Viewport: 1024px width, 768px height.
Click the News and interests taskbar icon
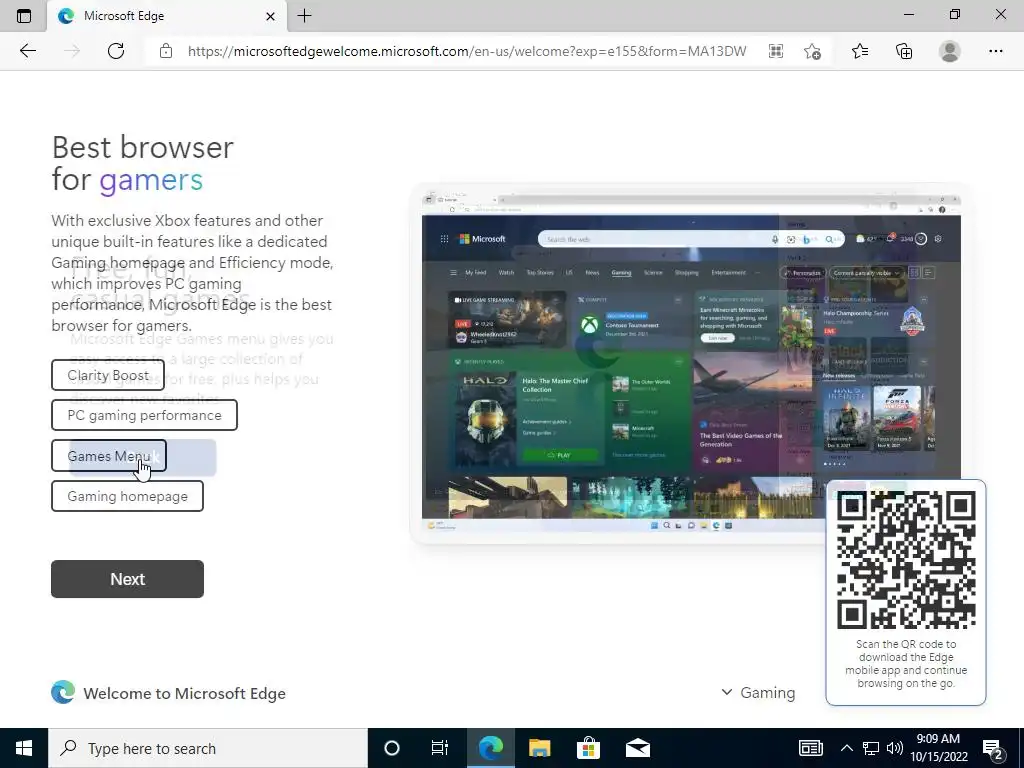coord(811,748)
